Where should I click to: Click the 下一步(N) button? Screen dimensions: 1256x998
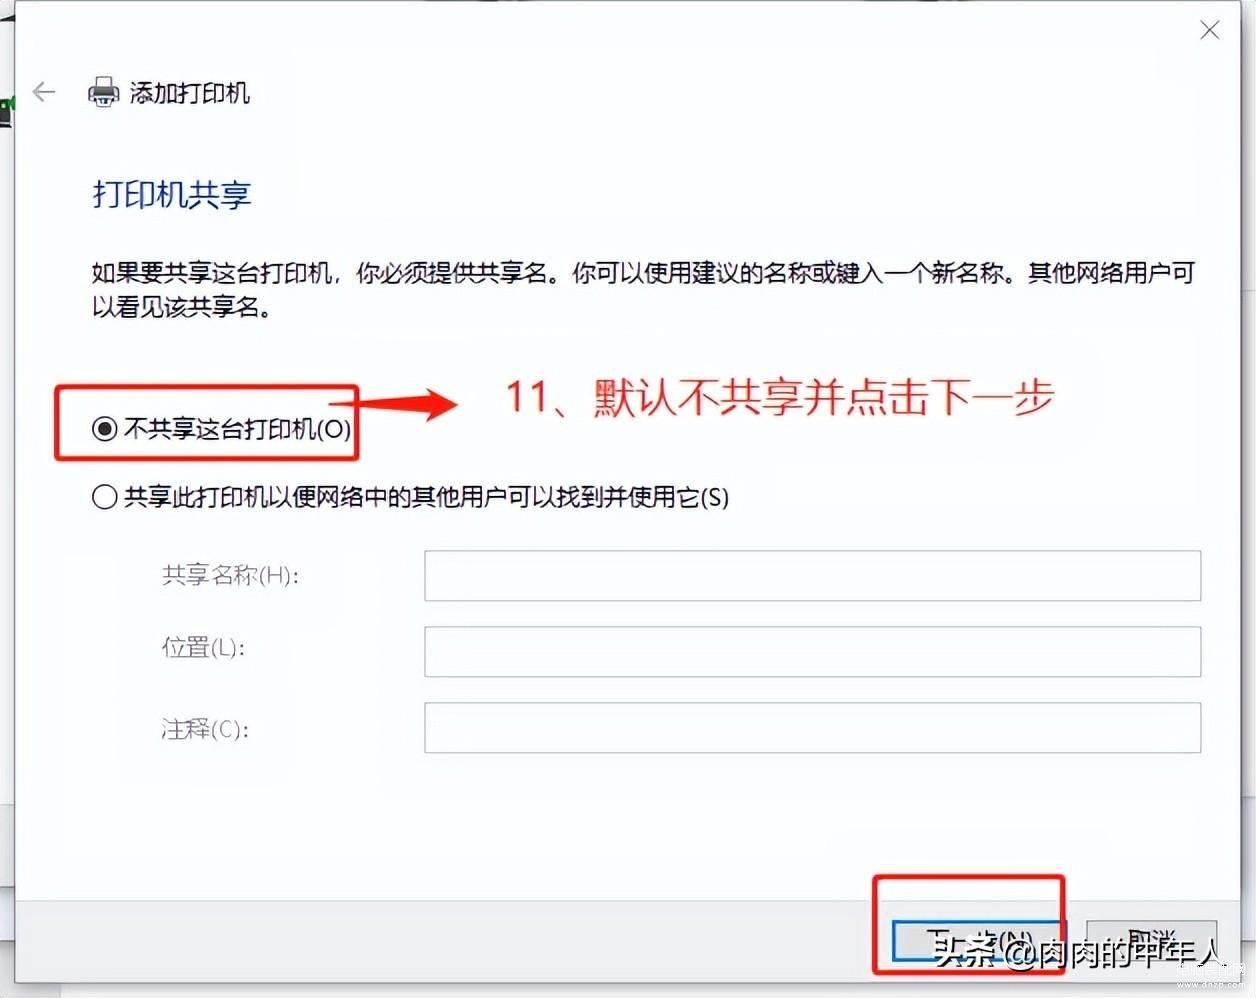coord(973,943)
